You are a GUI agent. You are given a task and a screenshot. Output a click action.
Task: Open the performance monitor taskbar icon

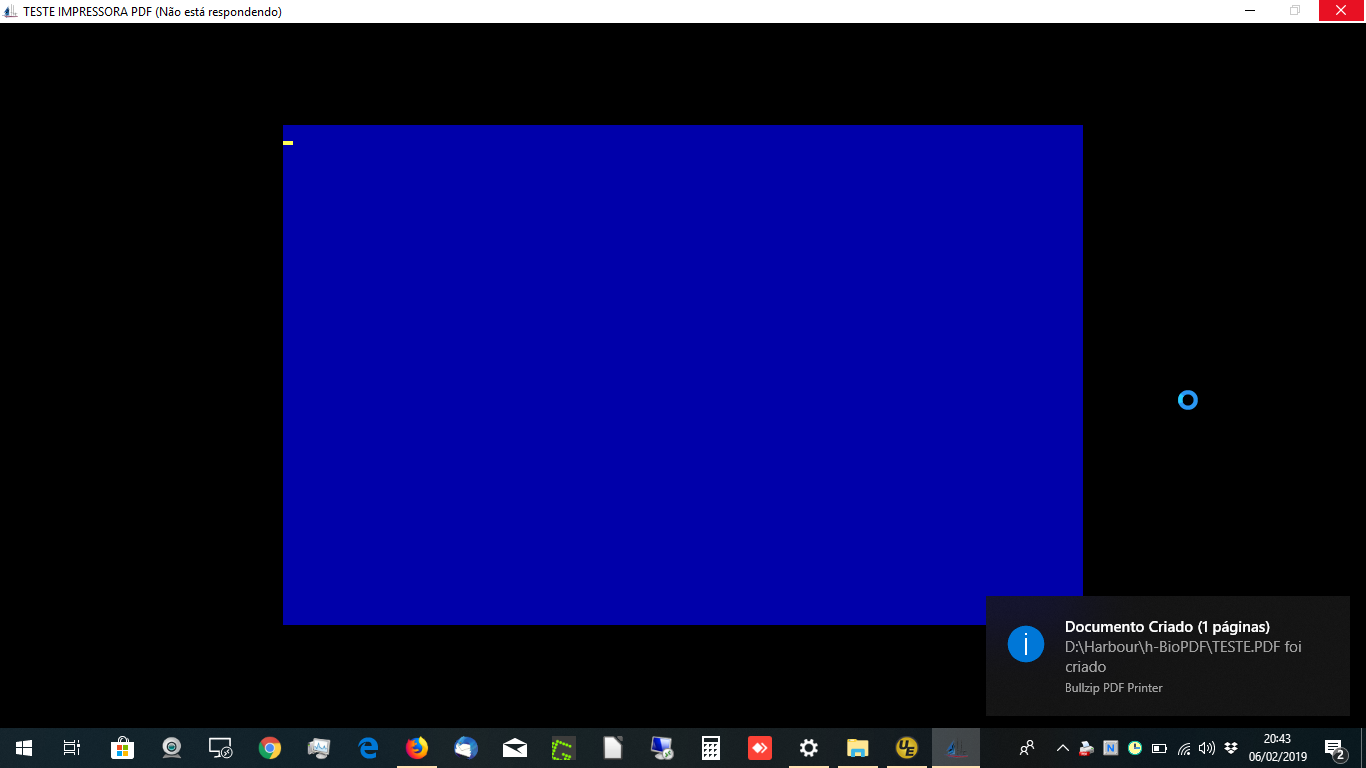(319, 748)
